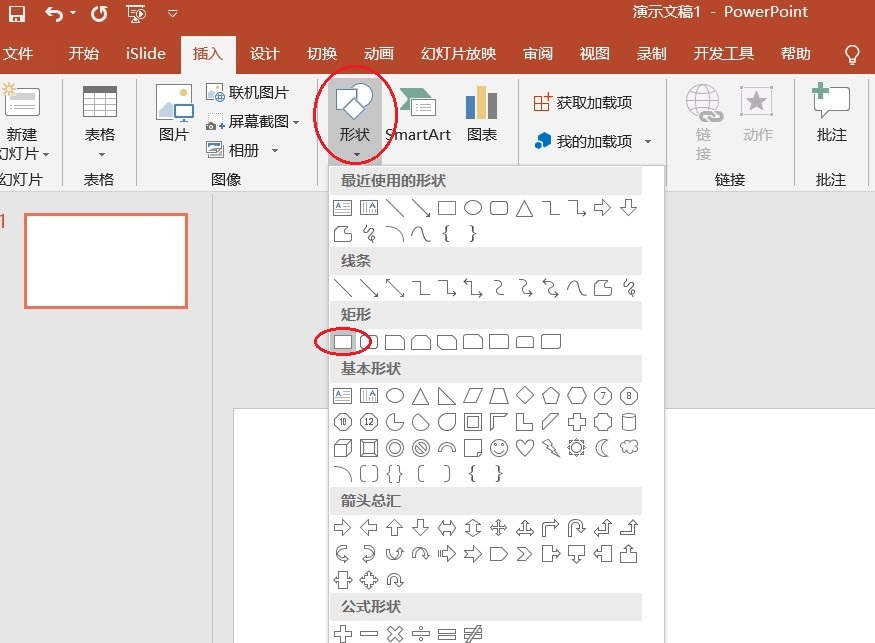Click the 图片 insert button
Image resolution: width=875 pixels, height=643 pixels.
click(174, 113)
